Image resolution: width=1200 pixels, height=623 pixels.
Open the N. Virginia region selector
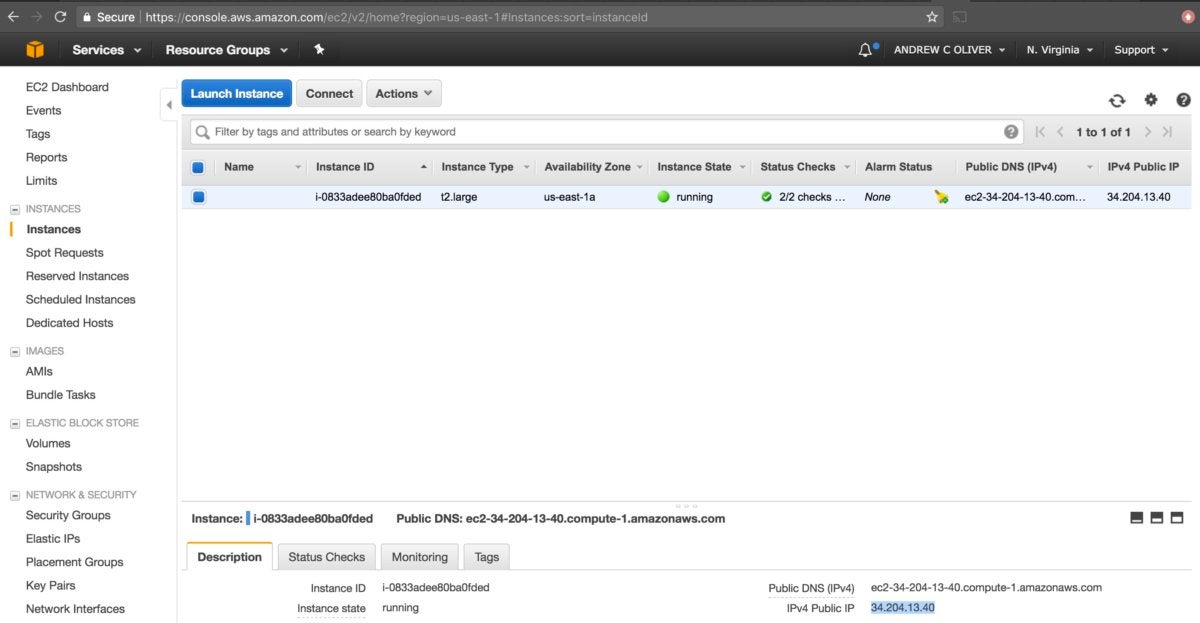pyautogui.click(x=1060, y=50)
